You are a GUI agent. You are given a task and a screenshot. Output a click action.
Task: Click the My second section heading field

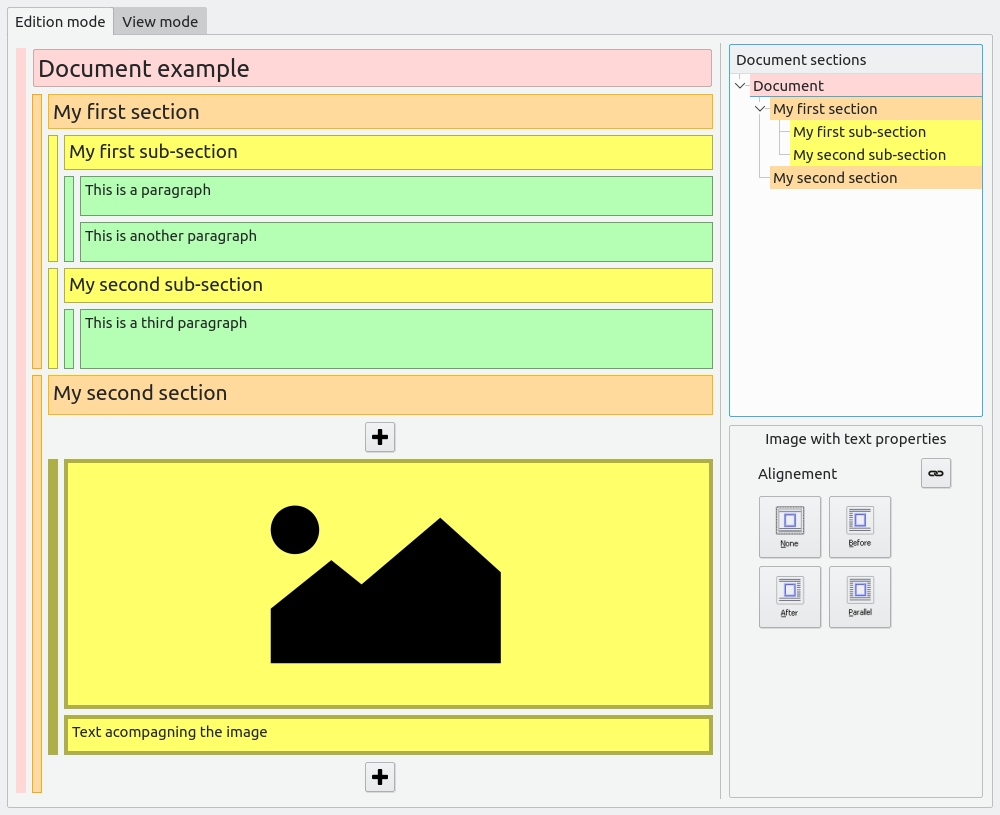pos(380,395)
